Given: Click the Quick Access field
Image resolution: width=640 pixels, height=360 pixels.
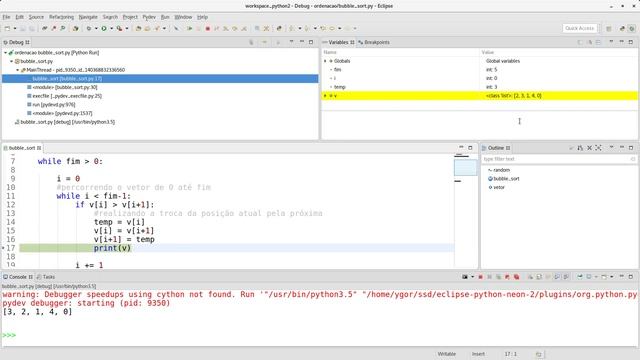Looking at the screenshot, I should (x=580, y=28).
